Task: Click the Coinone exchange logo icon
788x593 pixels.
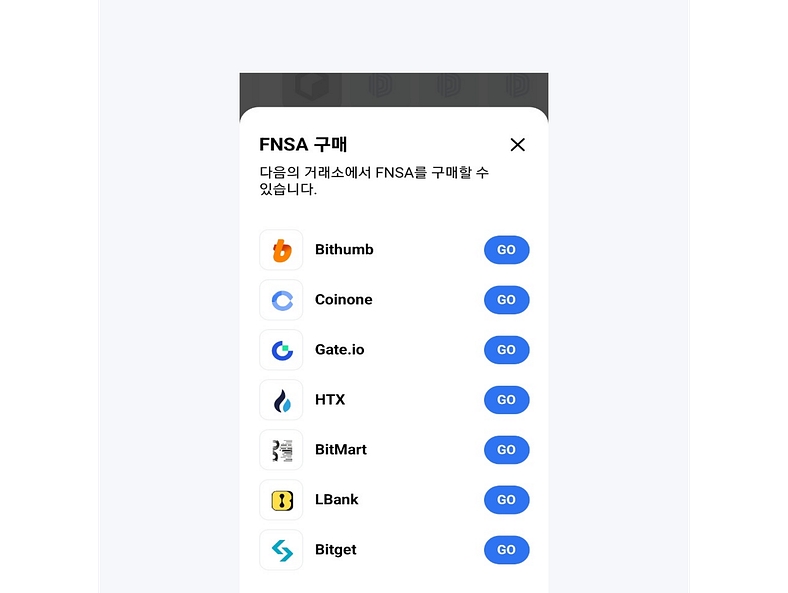Action: (x=281, y=300)
